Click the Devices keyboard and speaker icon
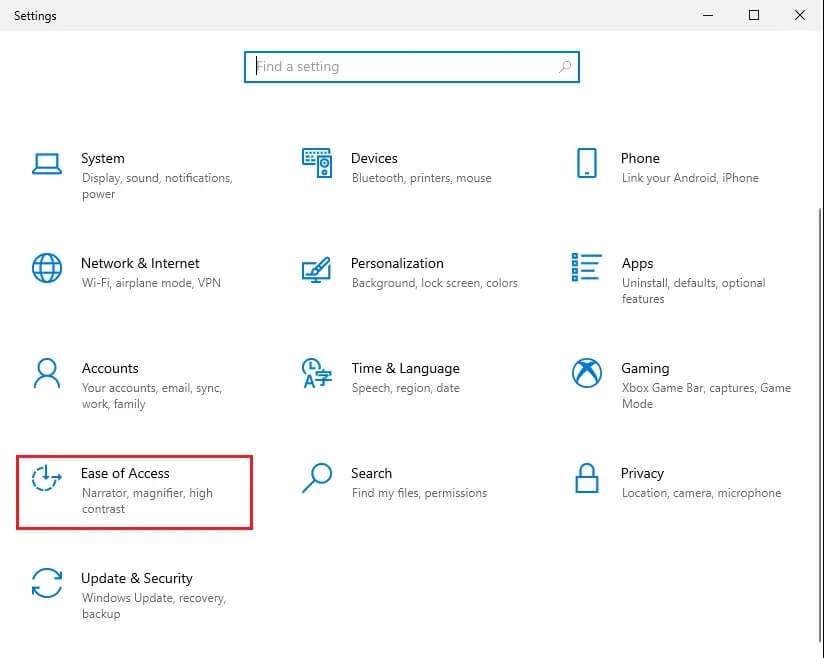This screenshot has width=824, height=658. click(x=317, y=163)
